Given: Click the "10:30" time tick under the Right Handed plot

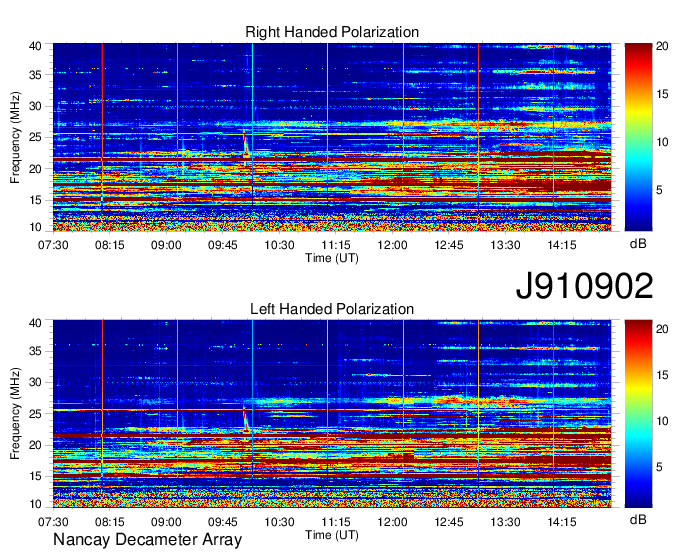Looking at the screenshot, I should click(279, 245).
